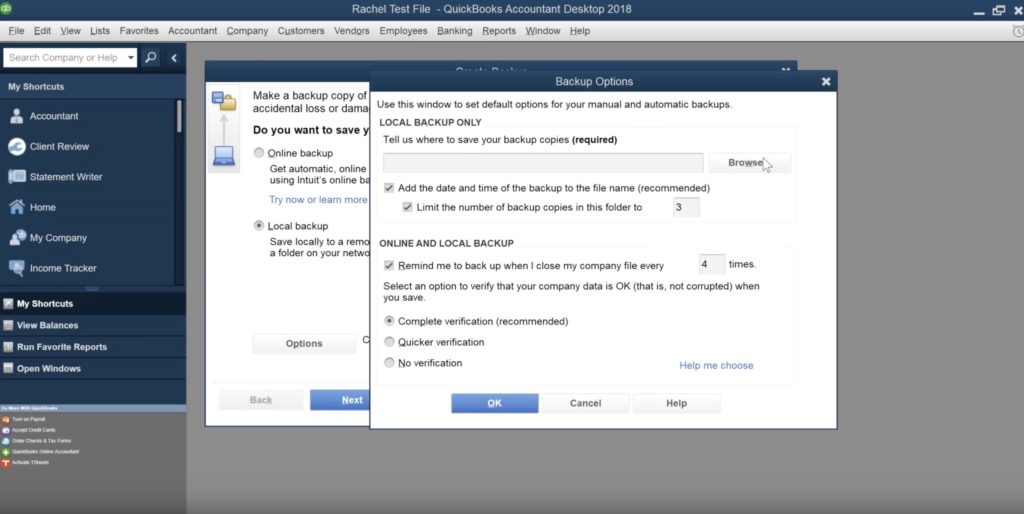Click the QuickBooks logo icon in title bar

(6, 8)
